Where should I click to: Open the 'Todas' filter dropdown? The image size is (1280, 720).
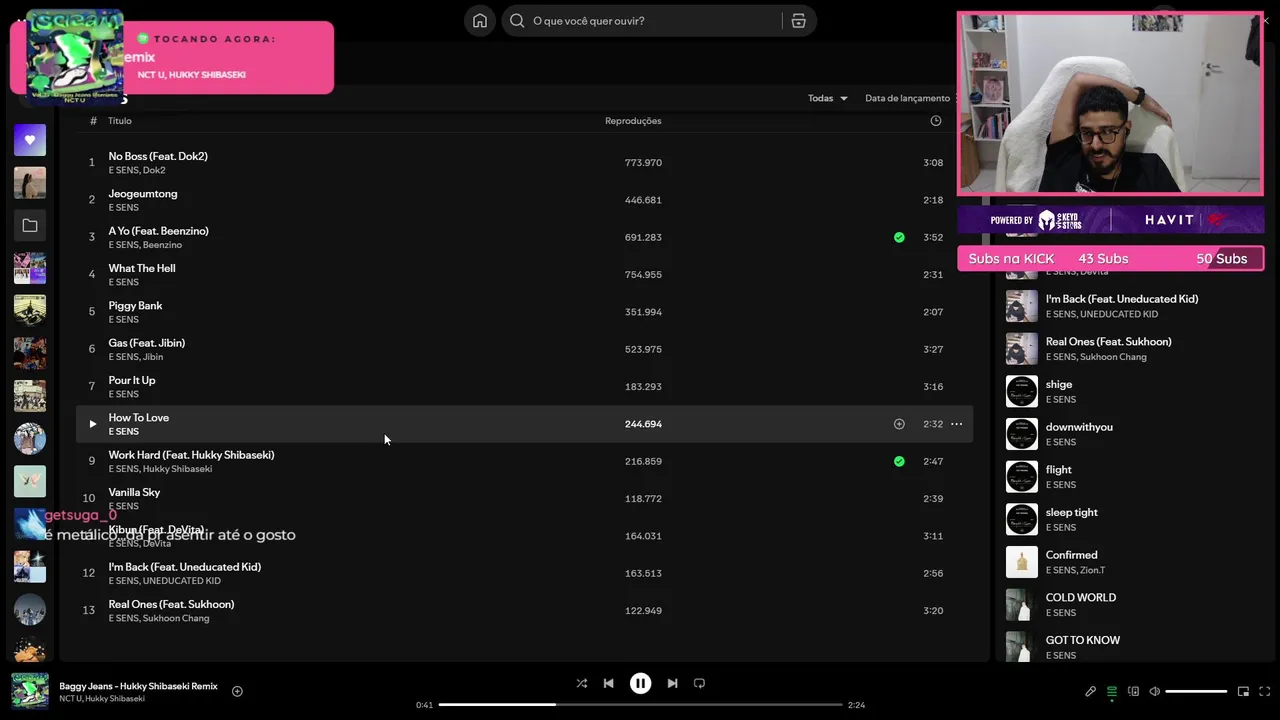point(827,98)
